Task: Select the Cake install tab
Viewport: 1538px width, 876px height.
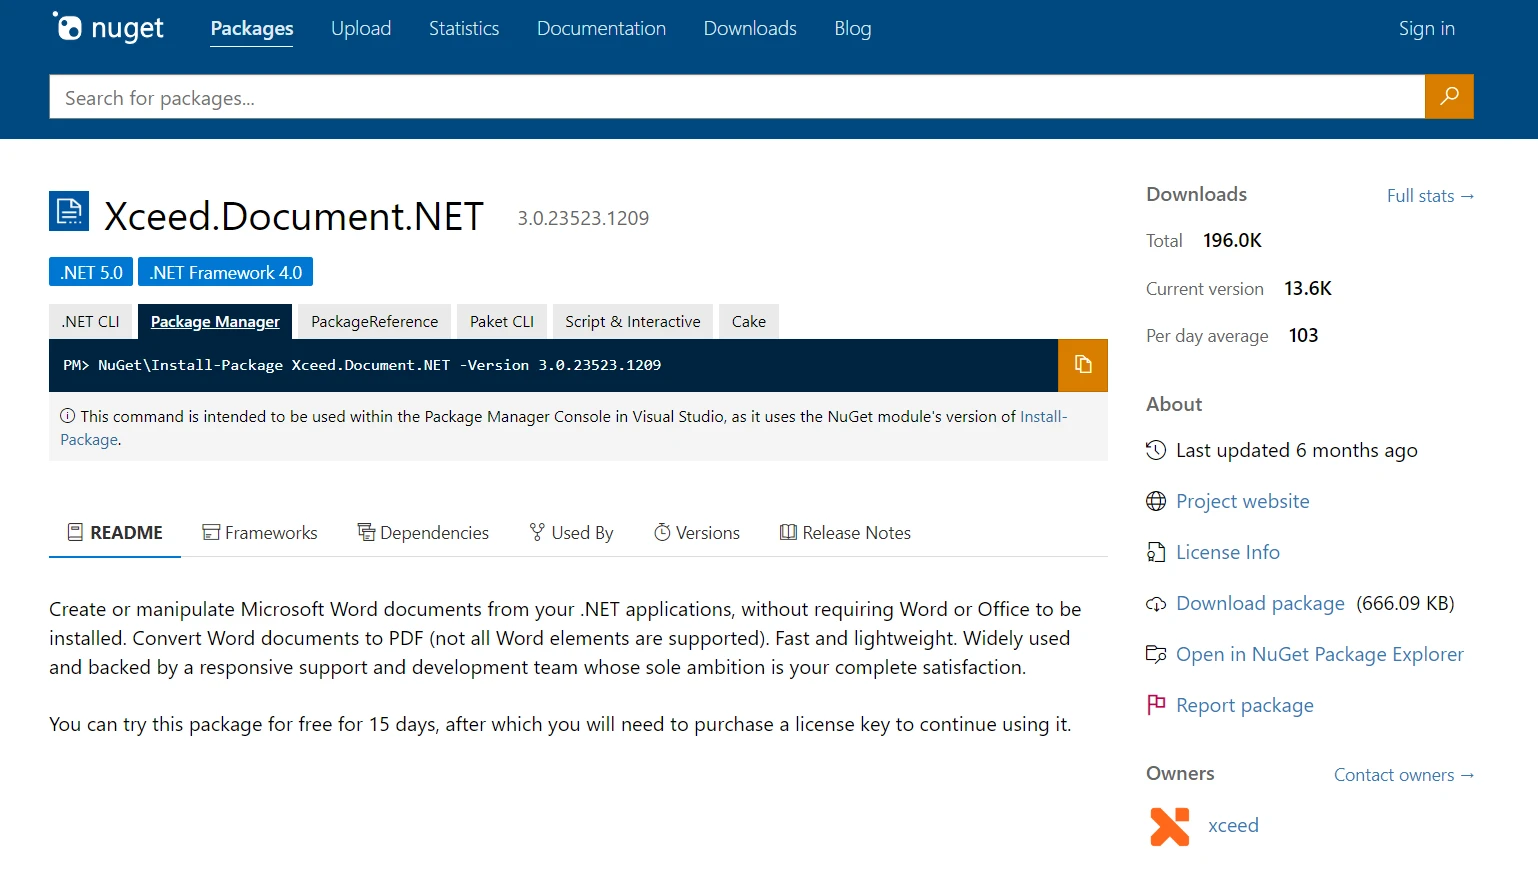Action: point(748,322)
